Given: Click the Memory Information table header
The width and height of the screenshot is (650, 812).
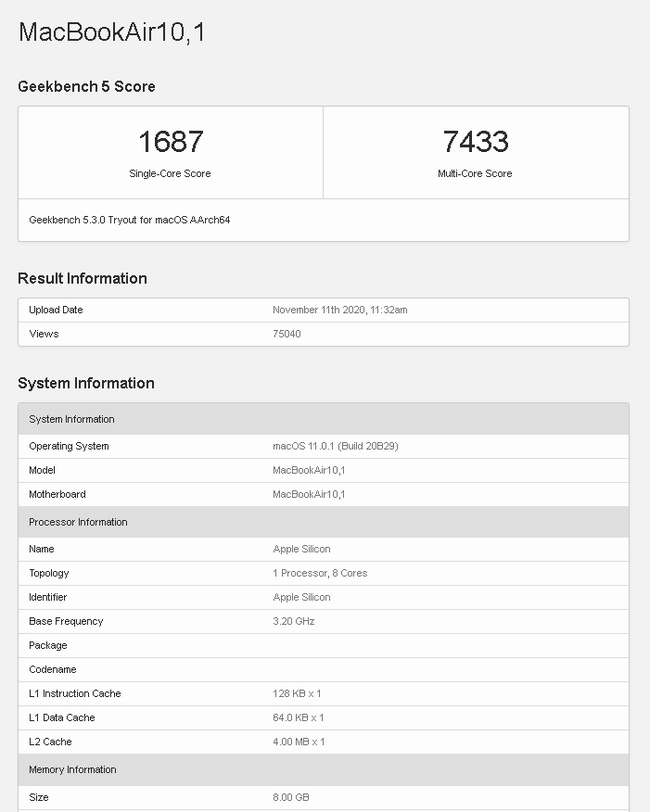Looking at the screenshot, I should (x=324, y=770).
